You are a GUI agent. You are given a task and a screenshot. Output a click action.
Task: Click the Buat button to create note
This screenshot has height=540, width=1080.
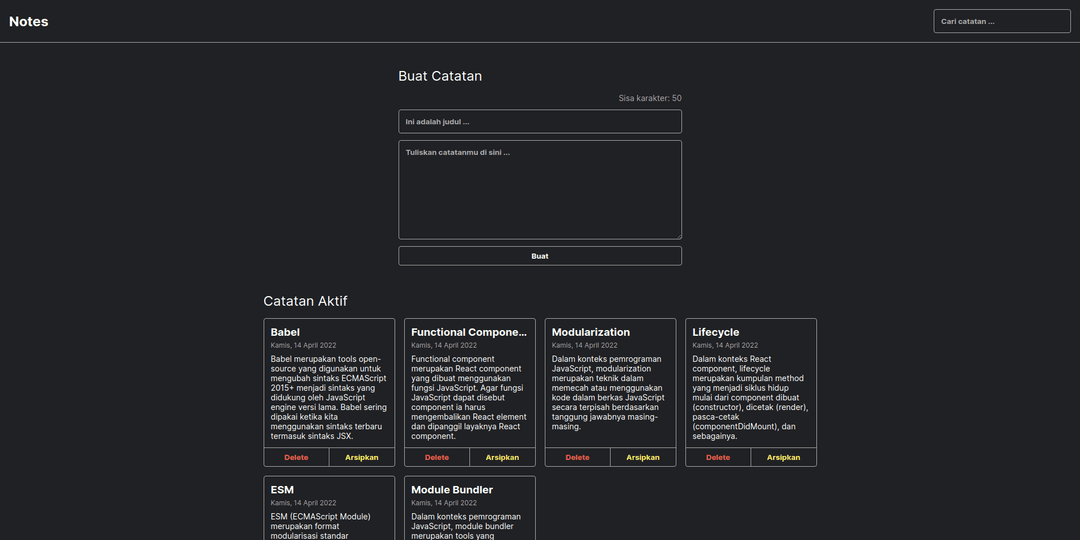(540, 256)
